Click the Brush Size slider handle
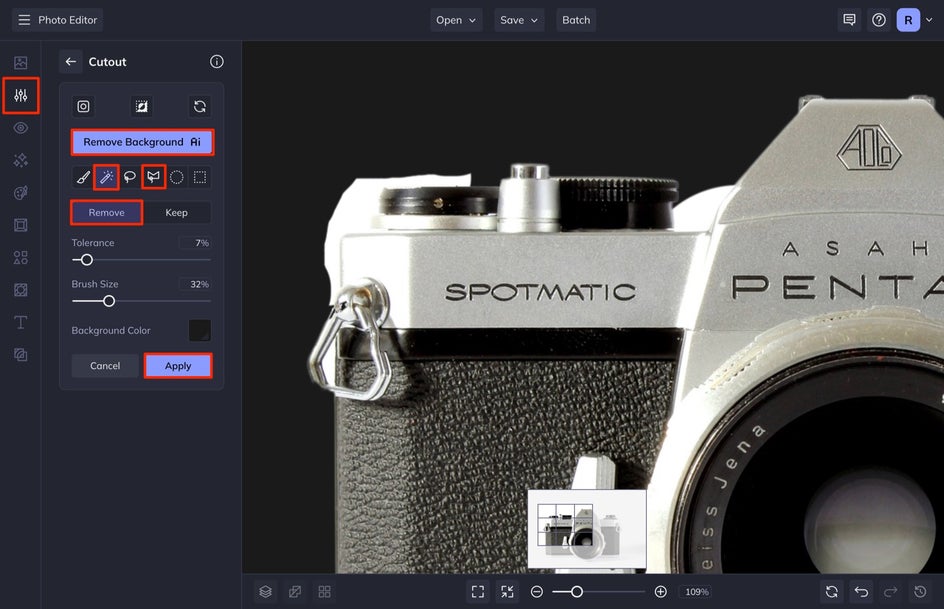Screen dimensions: 944x609 coord(109,301)
